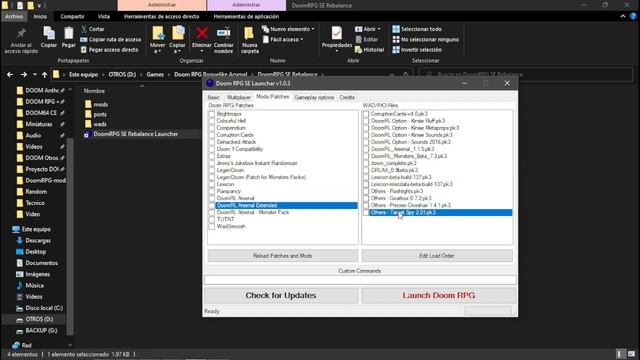Open Disco local (C:) drive
The height and width of the screenshot is (360, 640).
[x=44, y=308]
